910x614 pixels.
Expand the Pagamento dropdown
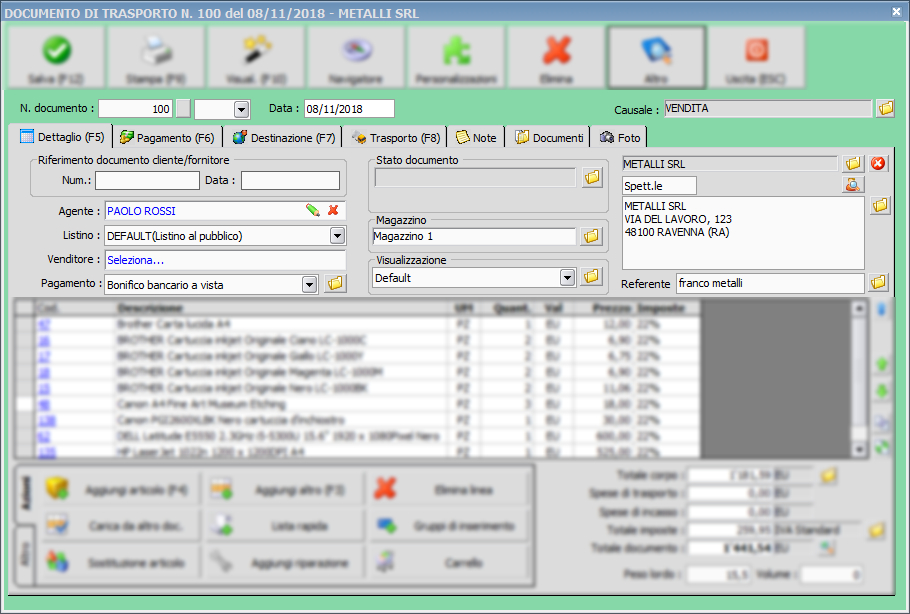click(x=309, y=284)
